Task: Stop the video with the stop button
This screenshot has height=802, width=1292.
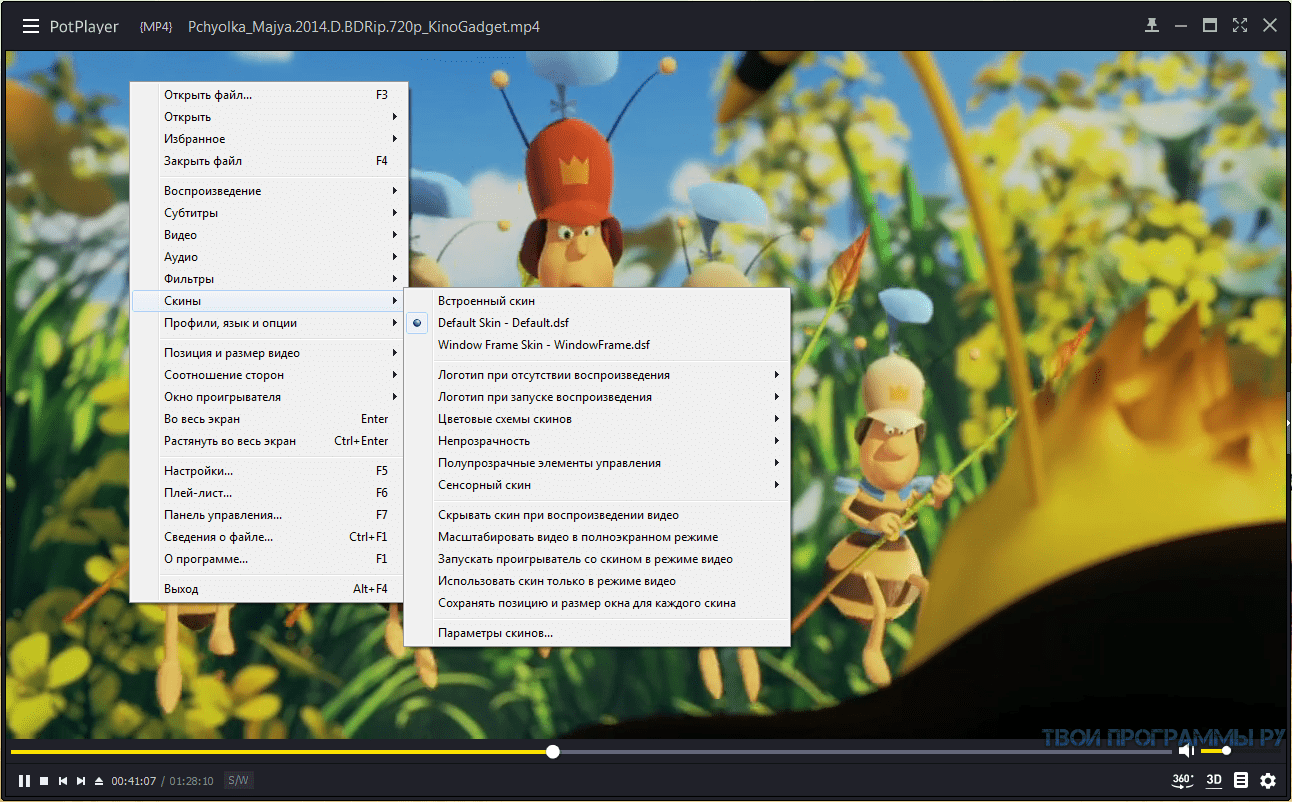Action: (x=44, y=781)
